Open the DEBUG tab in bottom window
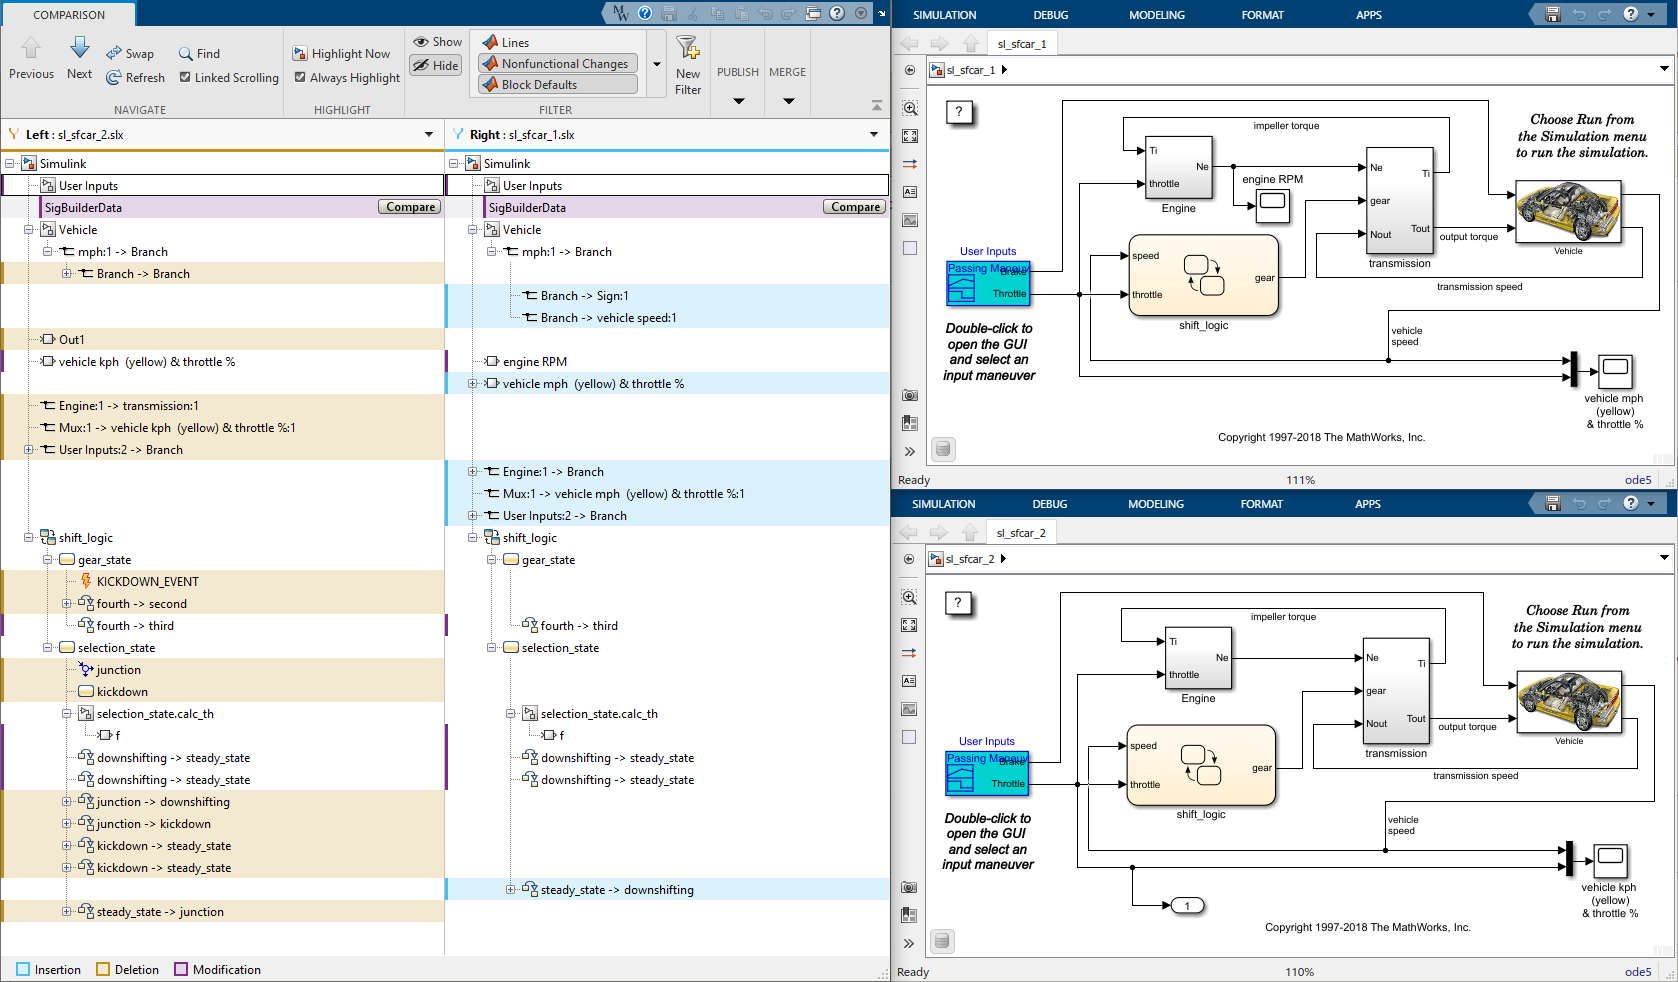 coord(1049,504)
